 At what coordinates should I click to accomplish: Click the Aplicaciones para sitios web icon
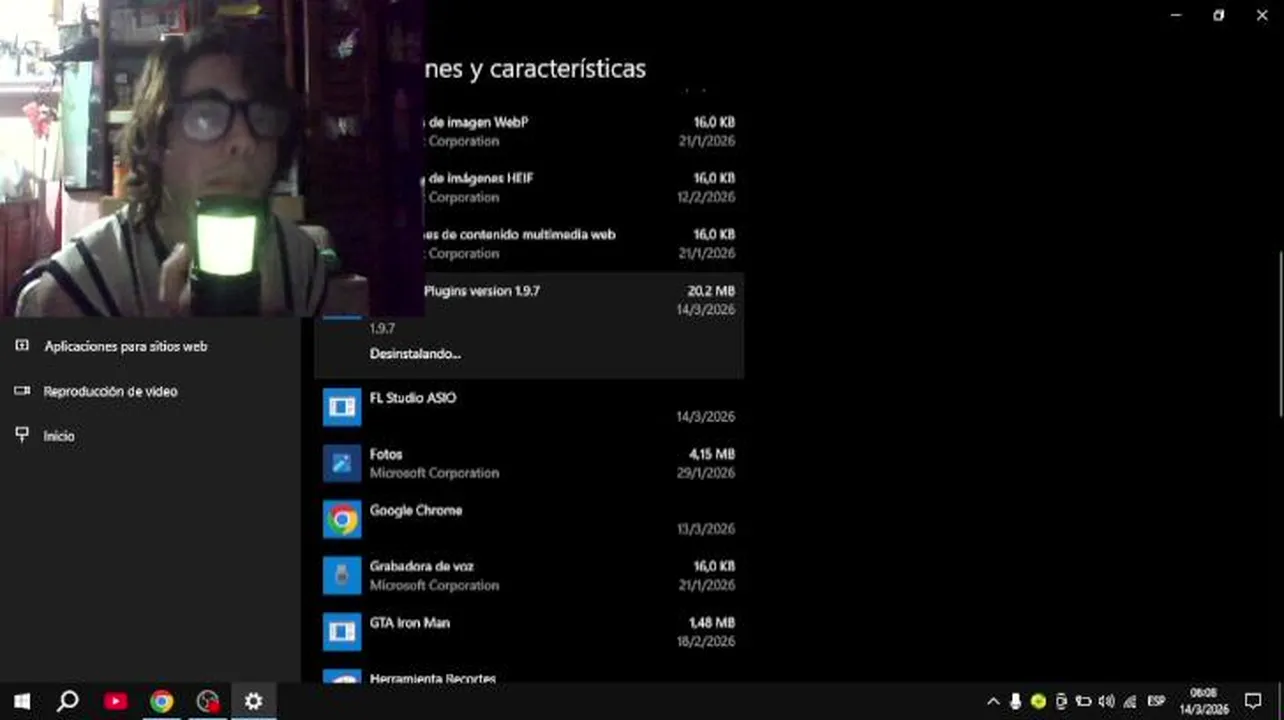point(22,345)
